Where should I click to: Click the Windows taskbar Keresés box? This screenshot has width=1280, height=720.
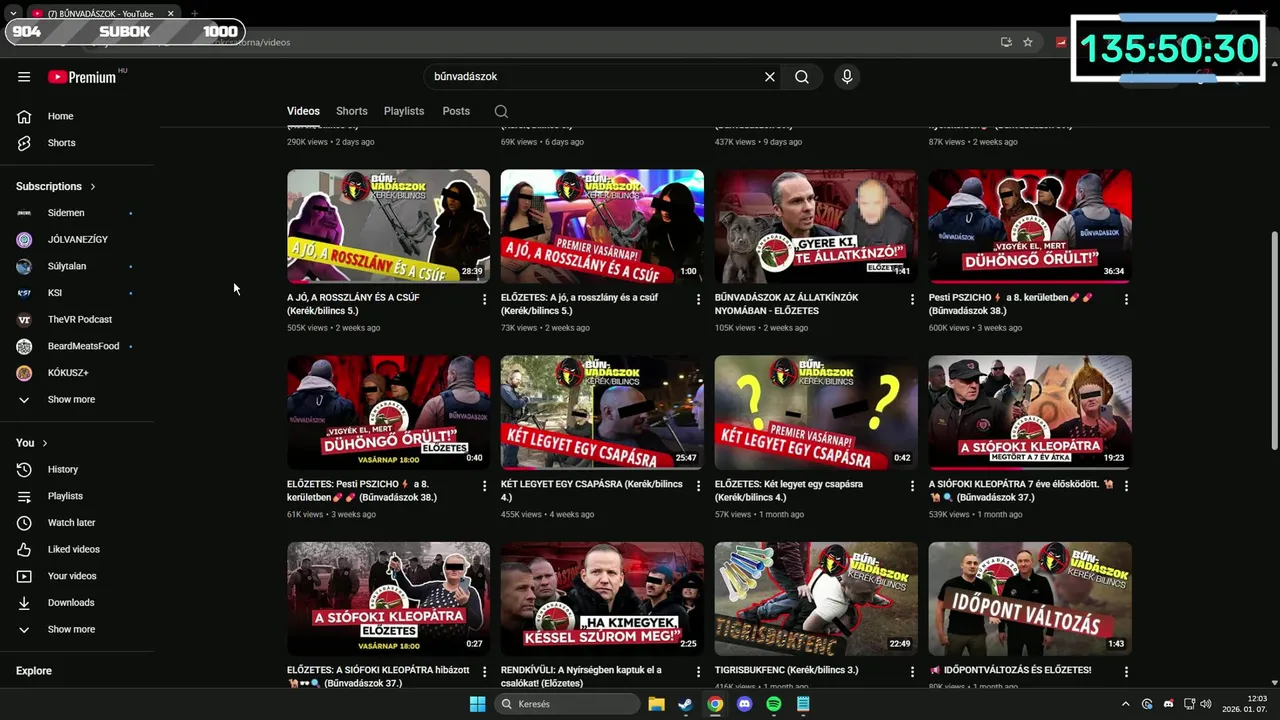coord(567,704)
